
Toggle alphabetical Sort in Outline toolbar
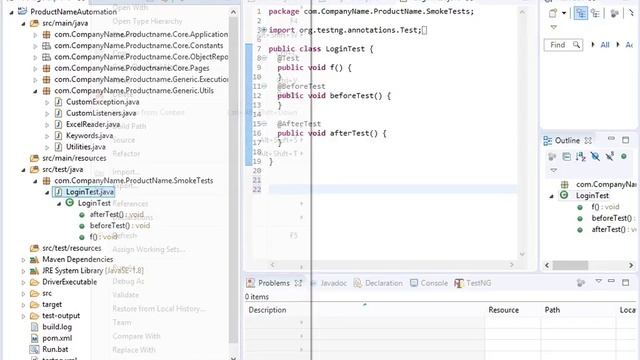(580, 156)
